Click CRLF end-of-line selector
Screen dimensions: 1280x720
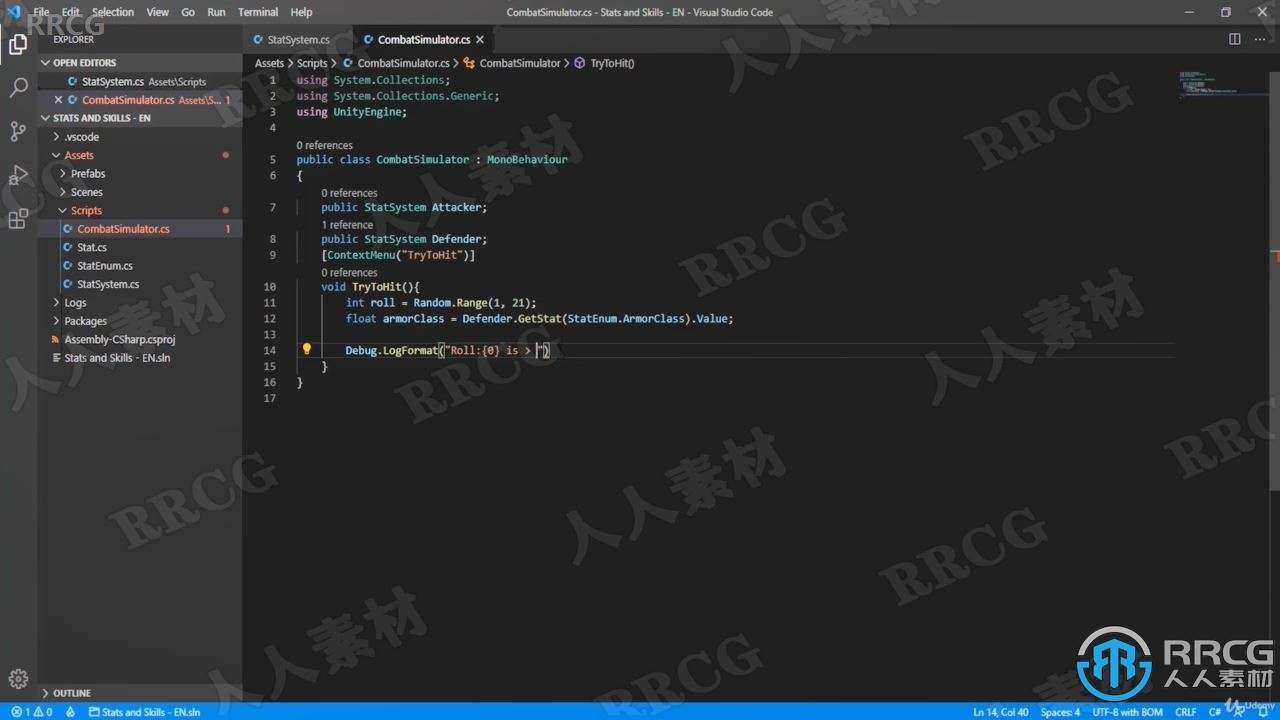(1186, 712)
